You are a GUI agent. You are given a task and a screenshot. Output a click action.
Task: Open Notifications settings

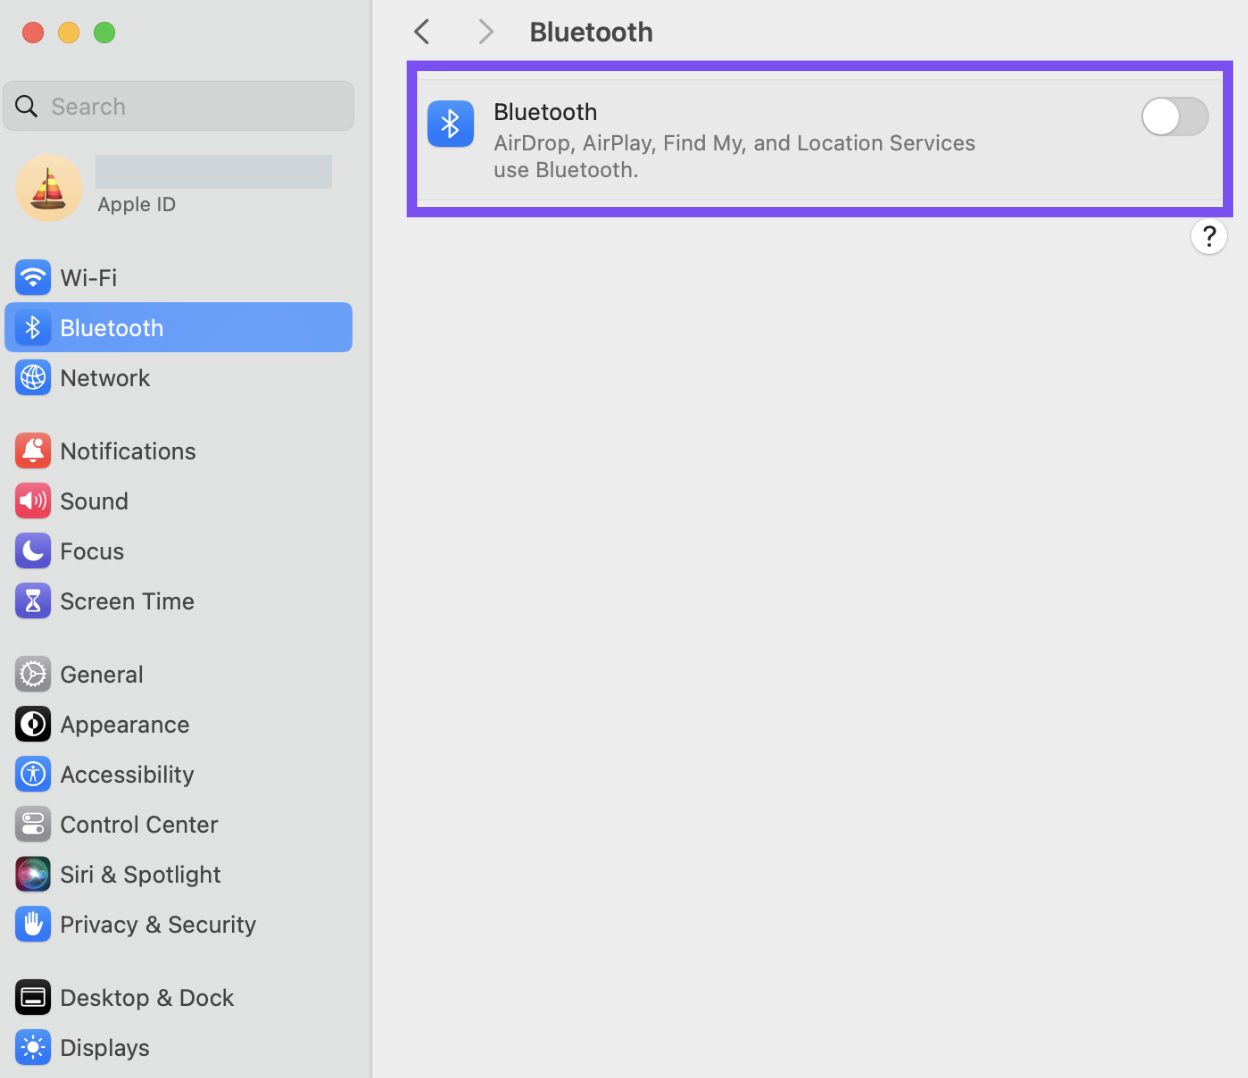(x=179, y=451)
